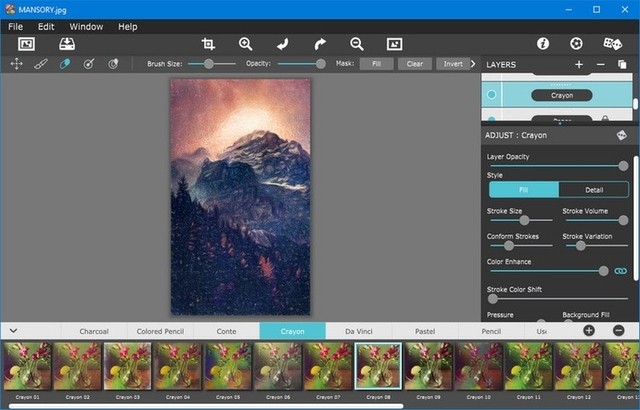Toggle the Color Enhance link icon
Image resolution: width=640 pixels, height=410 pixels.
pos(620,270)
